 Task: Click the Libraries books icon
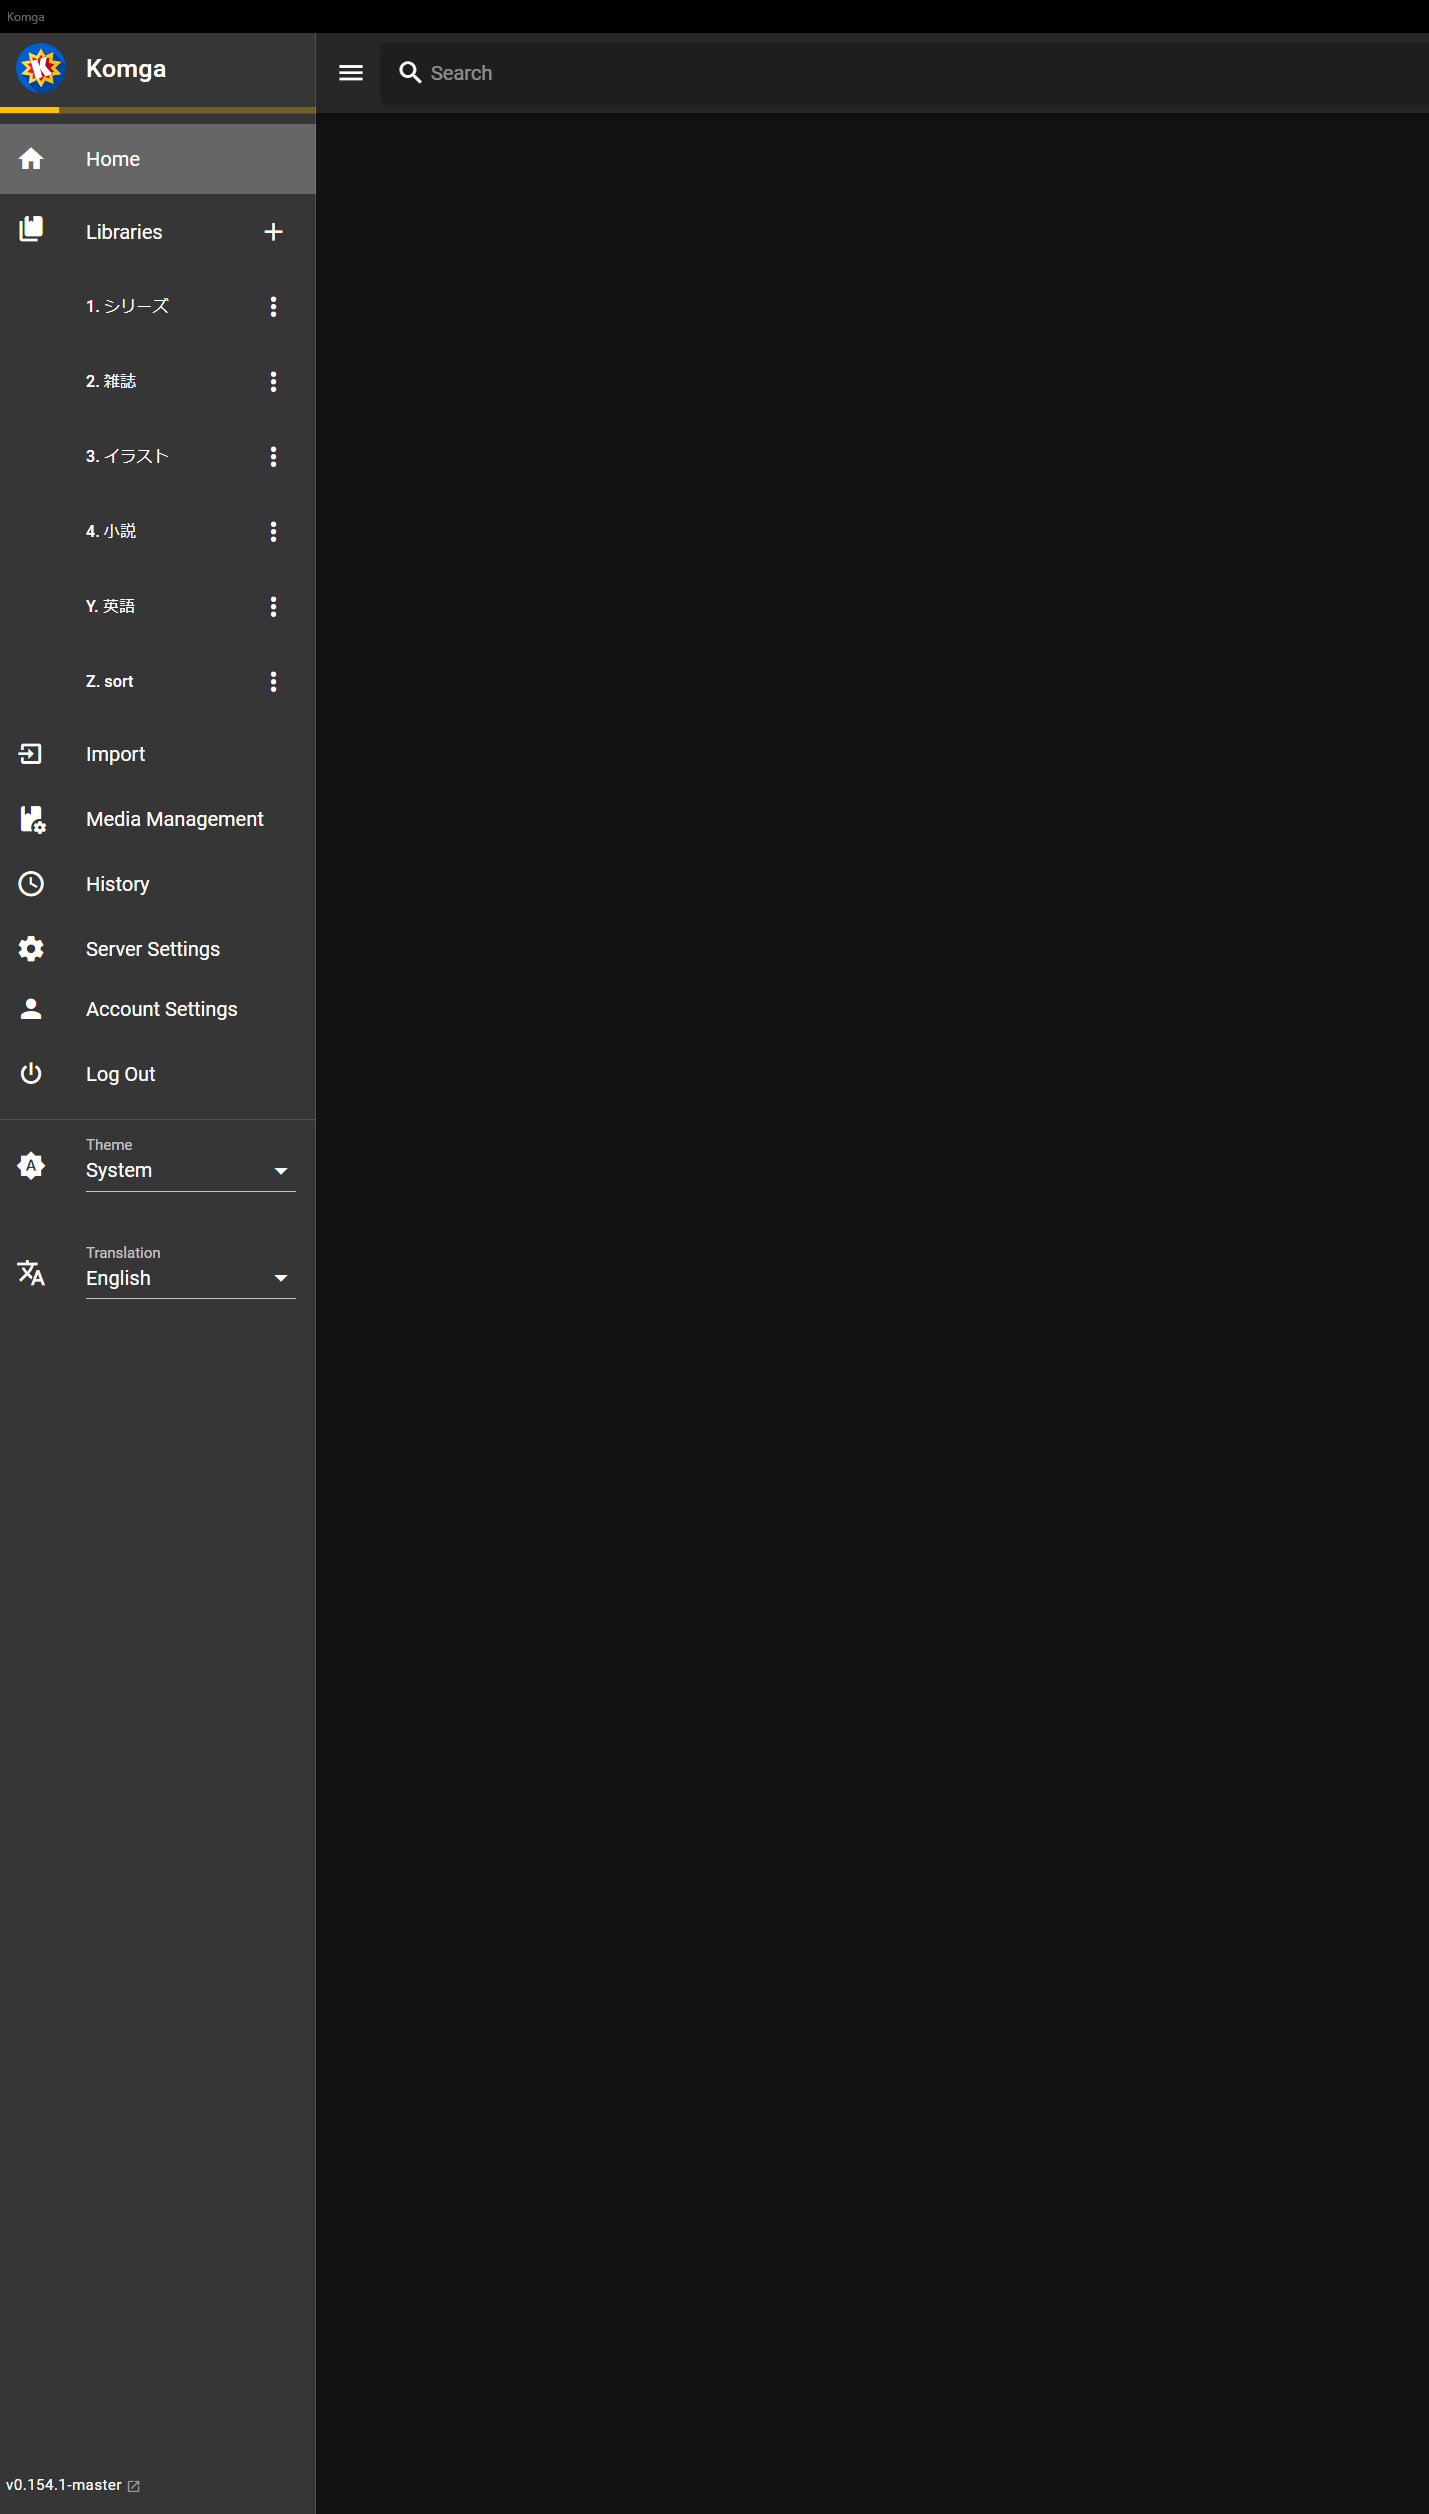(31, 229)
